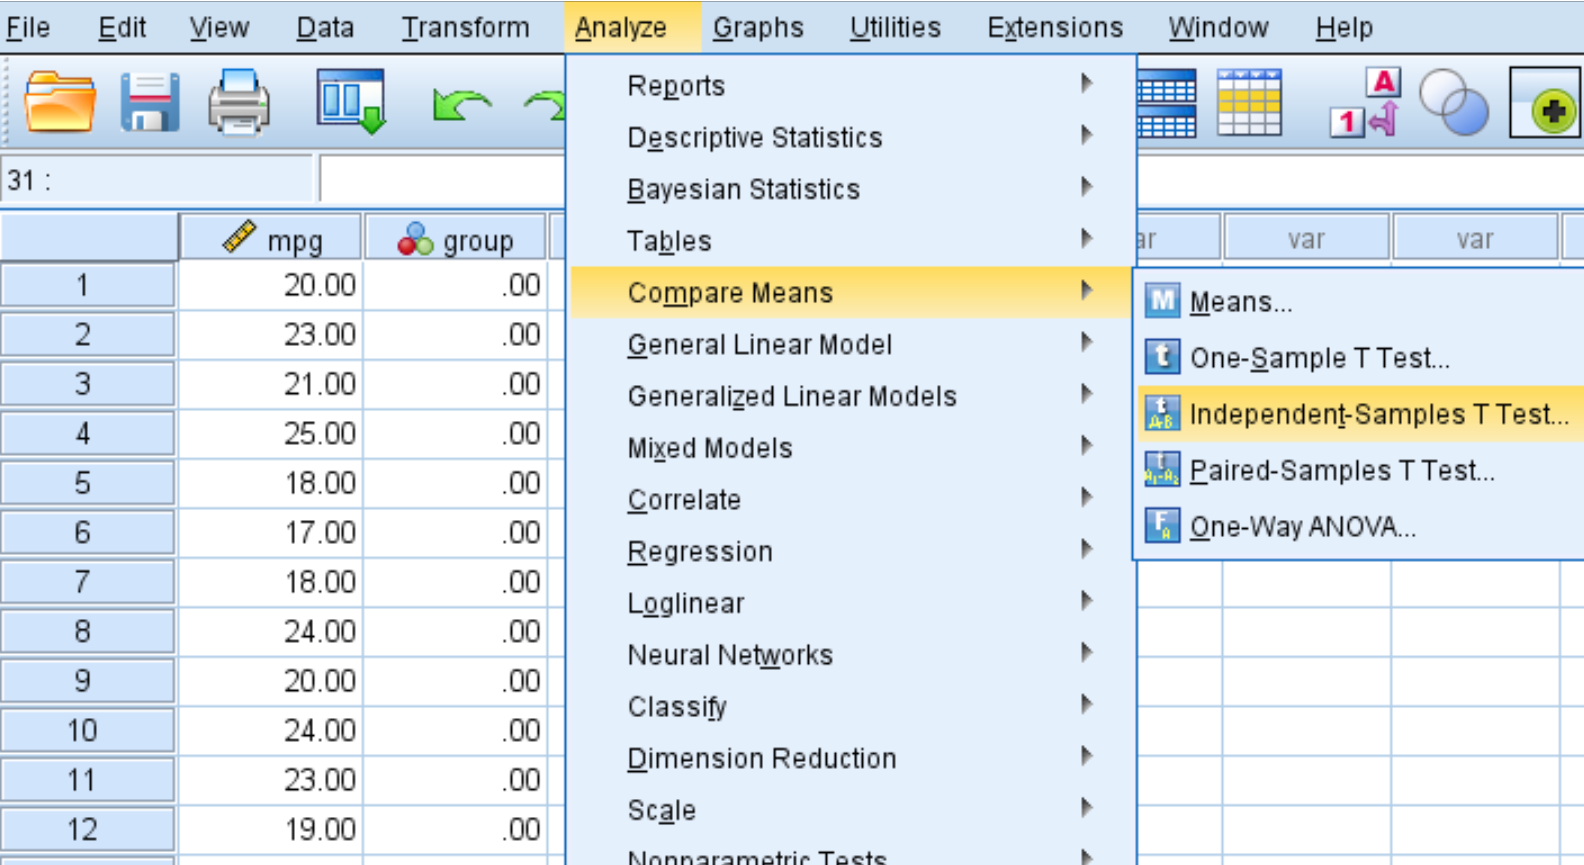Click the Value Labels icon
The image size is (1584, 865).
(x=1366, y=102)
